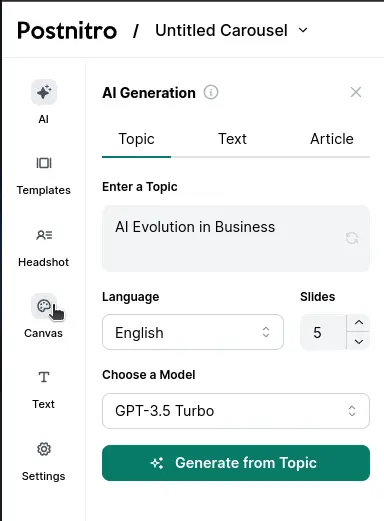Click the refresh topic suggestion icon
The height and width of the screenshot is (521, 384).
tap(352, 238)
